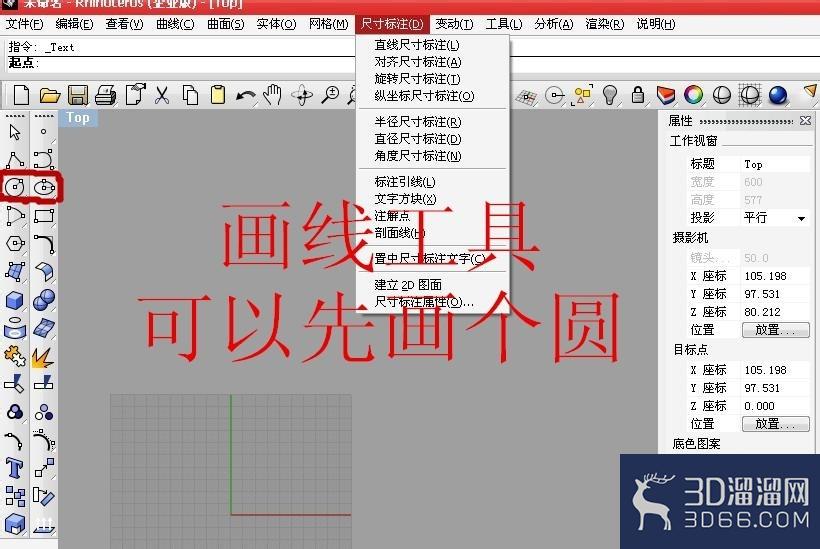Viewport: 820px width, 549px height.
Task: Click target point 放置... button
Action: [776, 424]
